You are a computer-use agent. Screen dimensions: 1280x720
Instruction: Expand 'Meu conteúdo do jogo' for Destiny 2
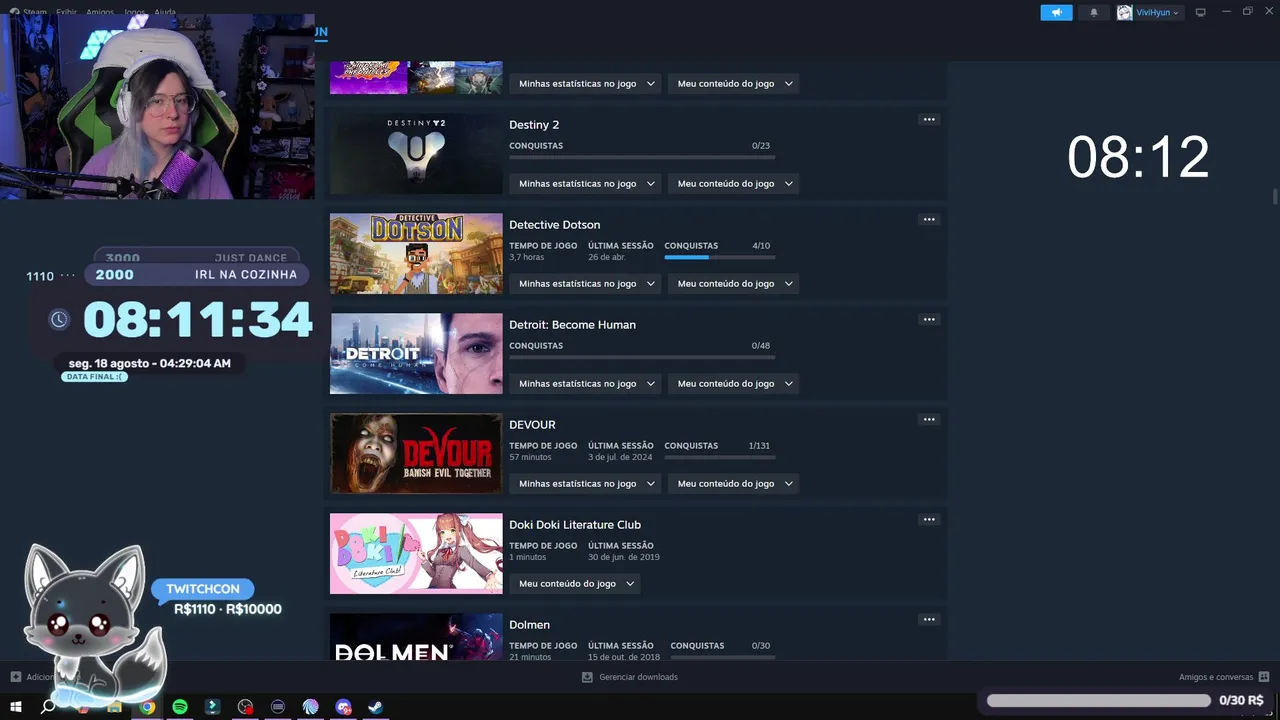click(734, 183)
